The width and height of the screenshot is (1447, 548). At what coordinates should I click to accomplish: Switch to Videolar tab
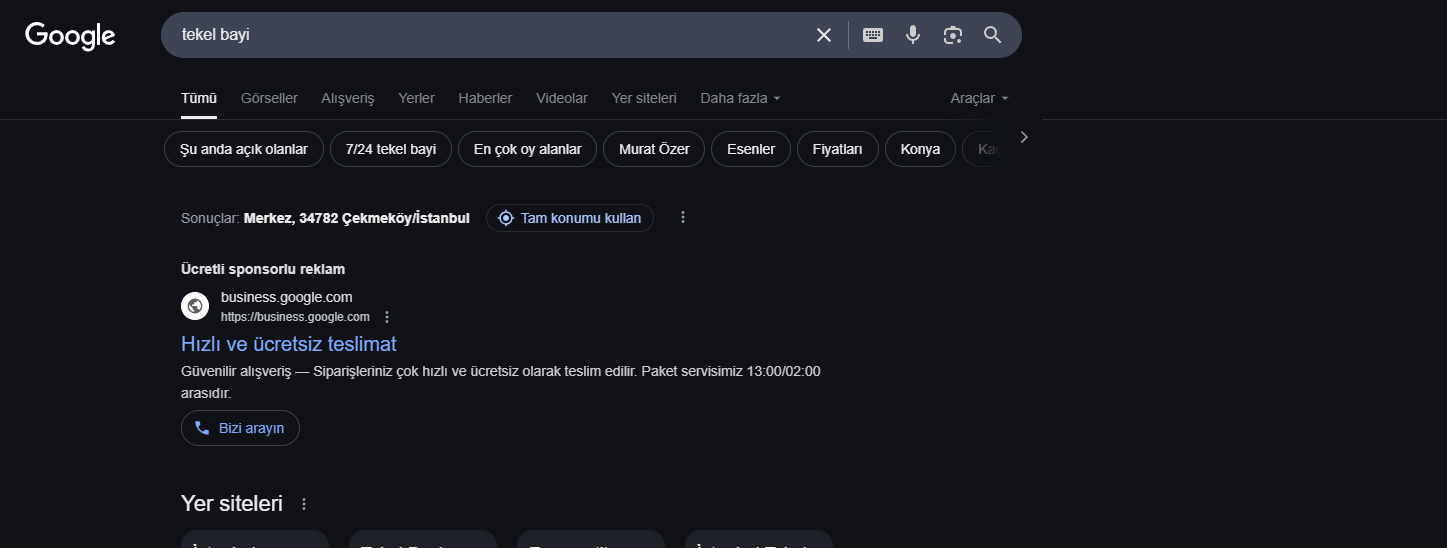click(x=562, y=98)
